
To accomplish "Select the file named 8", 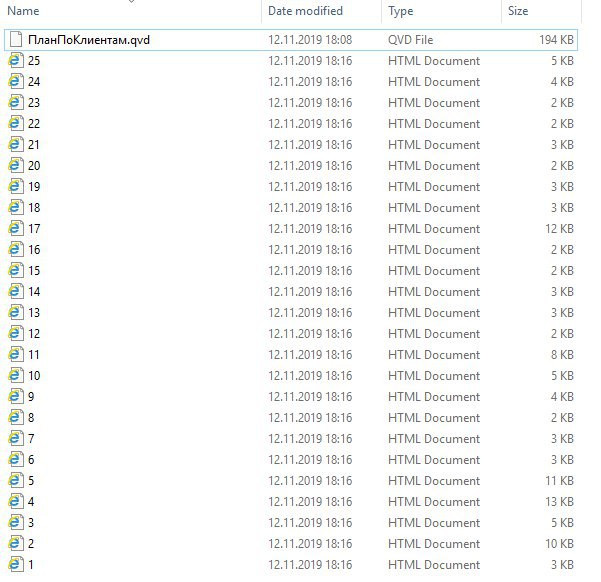I will coord(31,418).
